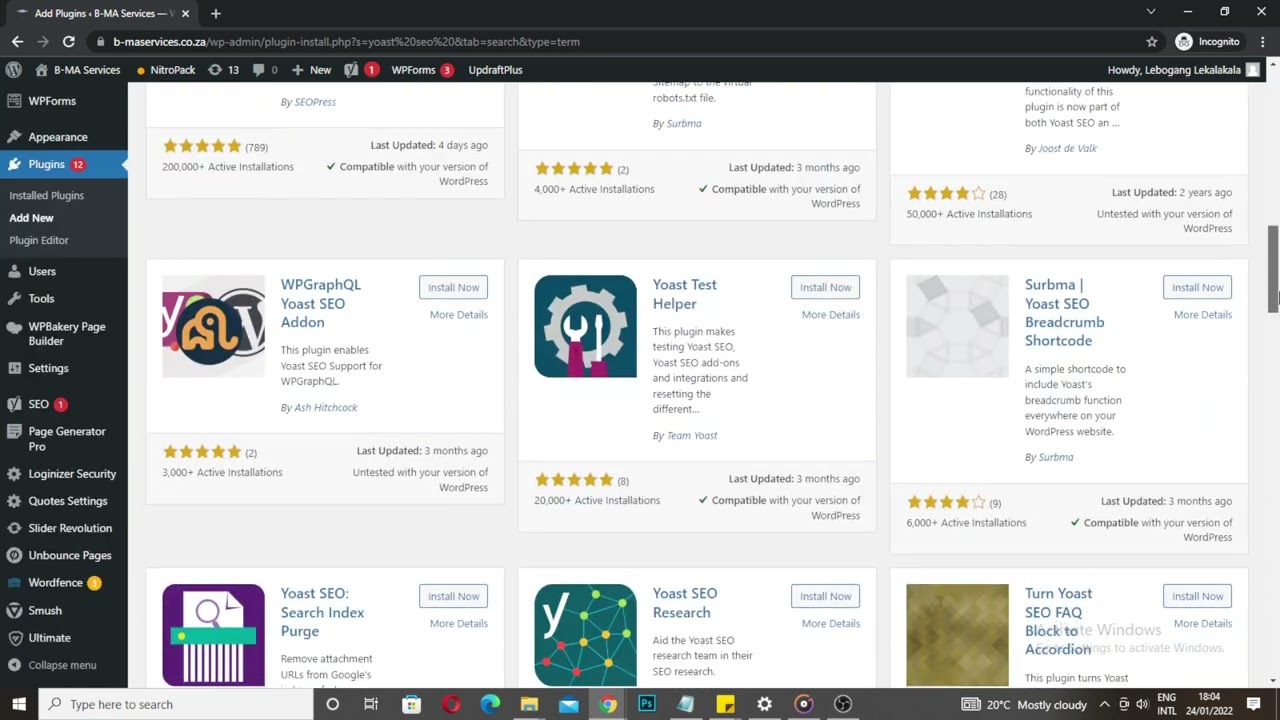Open UpdraftPlus in admin bar

[x=495, y=70]
